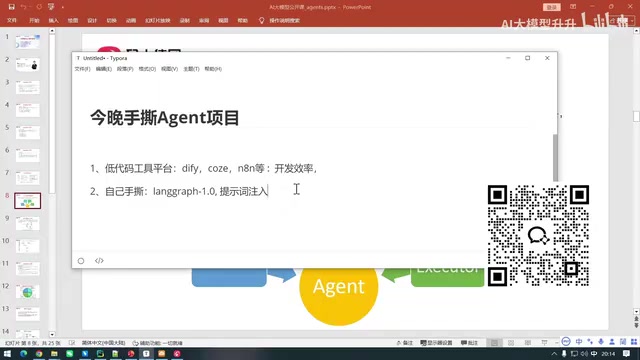Image resolution: width=640 pixels, height=360 pixels.
Task: Click the line starting with 2、自己手撕
Action: [179, 191]
